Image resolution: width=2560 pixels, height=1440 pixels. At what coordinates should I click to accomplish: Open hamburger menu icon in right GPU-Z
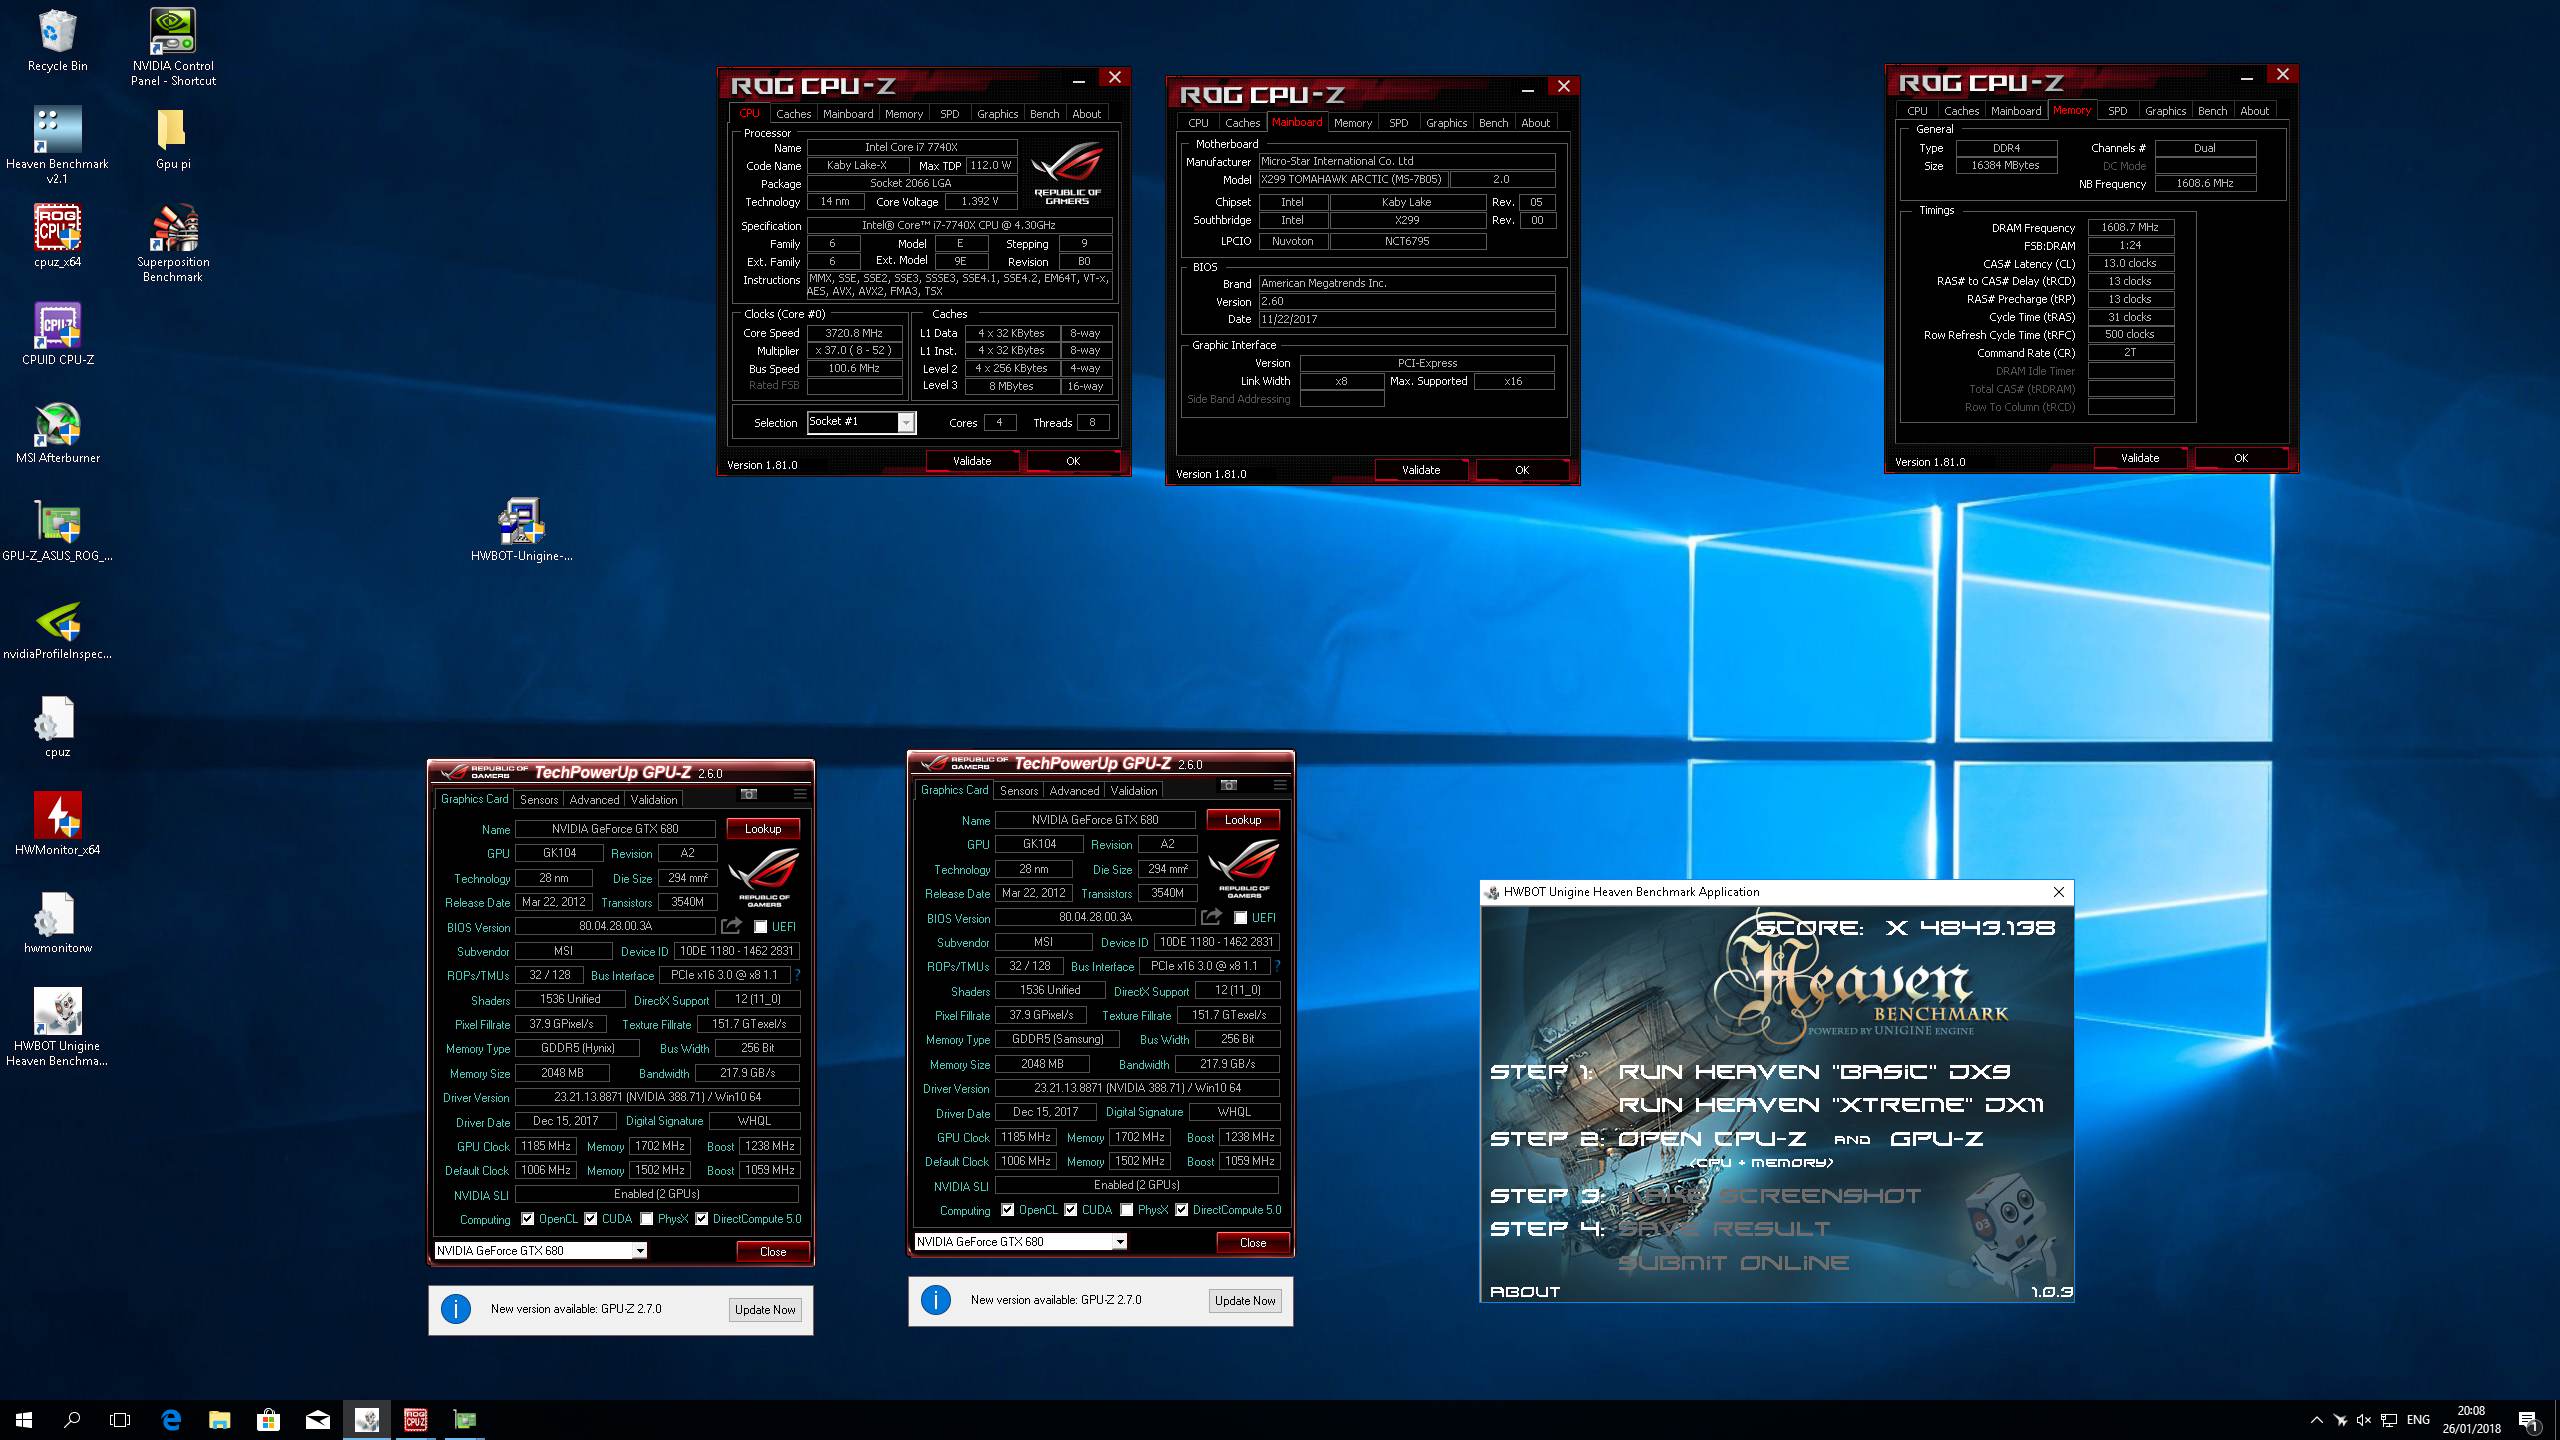1280,785
